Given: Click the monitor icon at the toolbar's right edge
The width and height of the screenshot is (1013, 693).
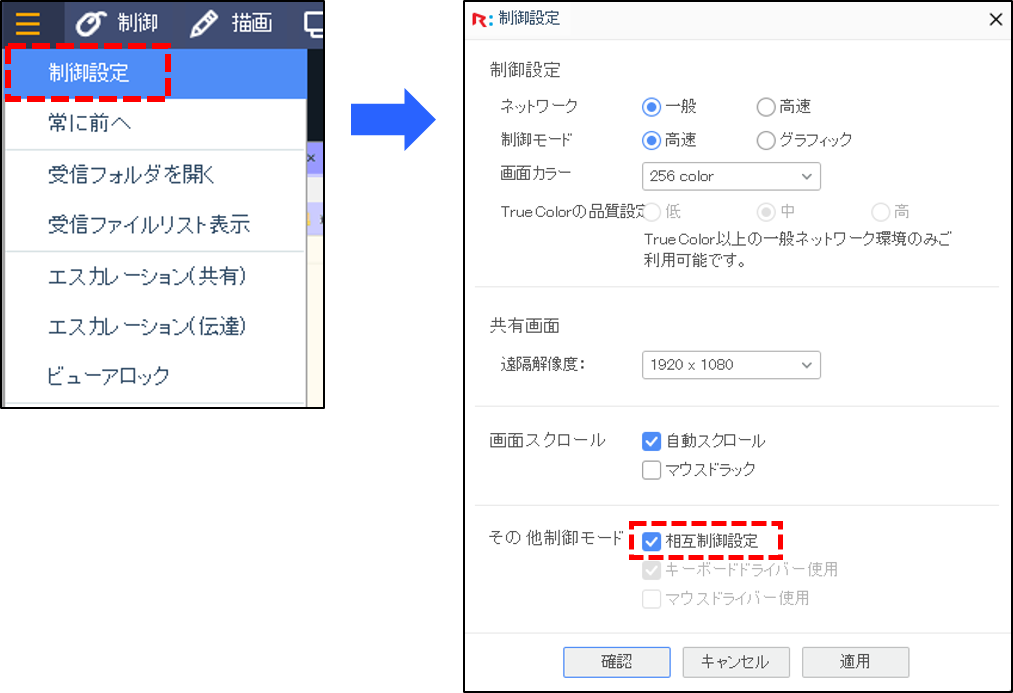Looking at the screenshot, I should point(314,24).
